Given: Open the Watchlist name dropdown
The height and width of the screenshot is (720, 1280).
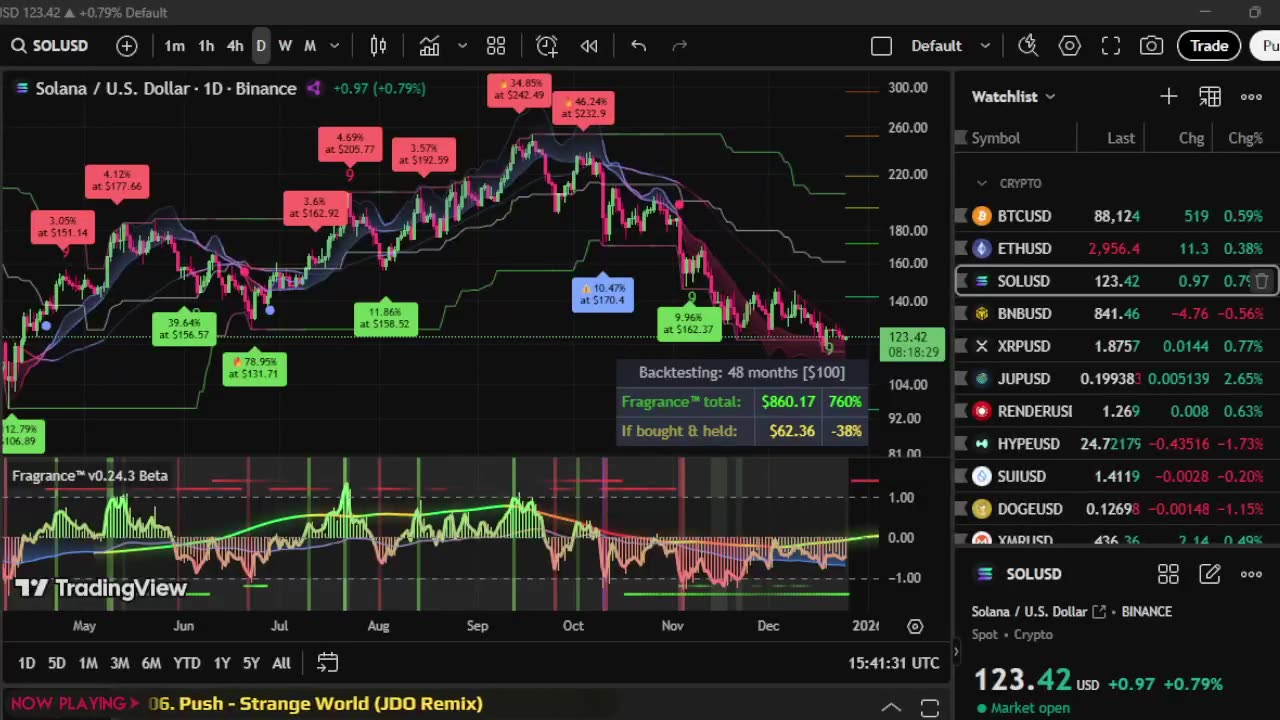Looking at the screenshot, I should coord(1013,97).
